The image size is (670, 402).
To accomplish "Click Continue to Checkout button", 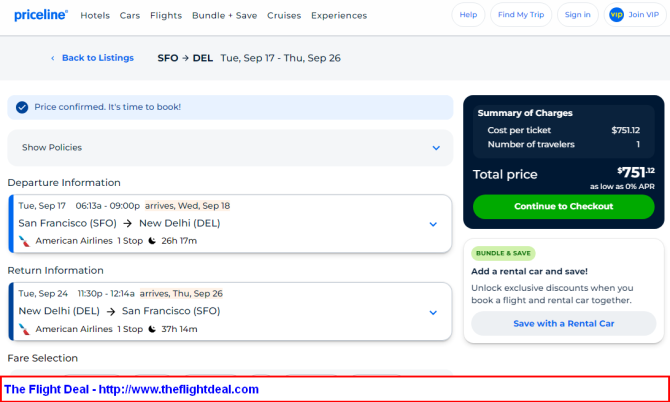I will pyautogui.click(x=564, y=207).
